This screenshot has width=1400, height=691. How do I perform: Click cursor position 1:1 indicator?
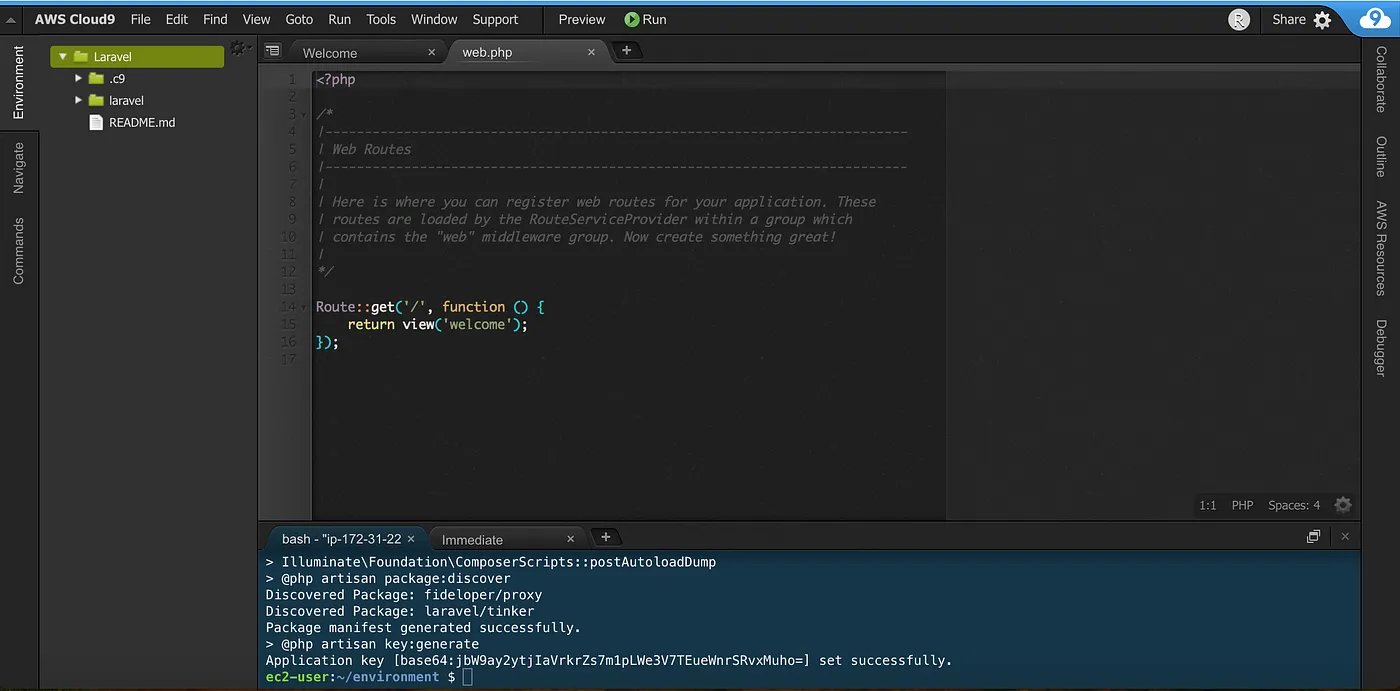coord(1208,505)
